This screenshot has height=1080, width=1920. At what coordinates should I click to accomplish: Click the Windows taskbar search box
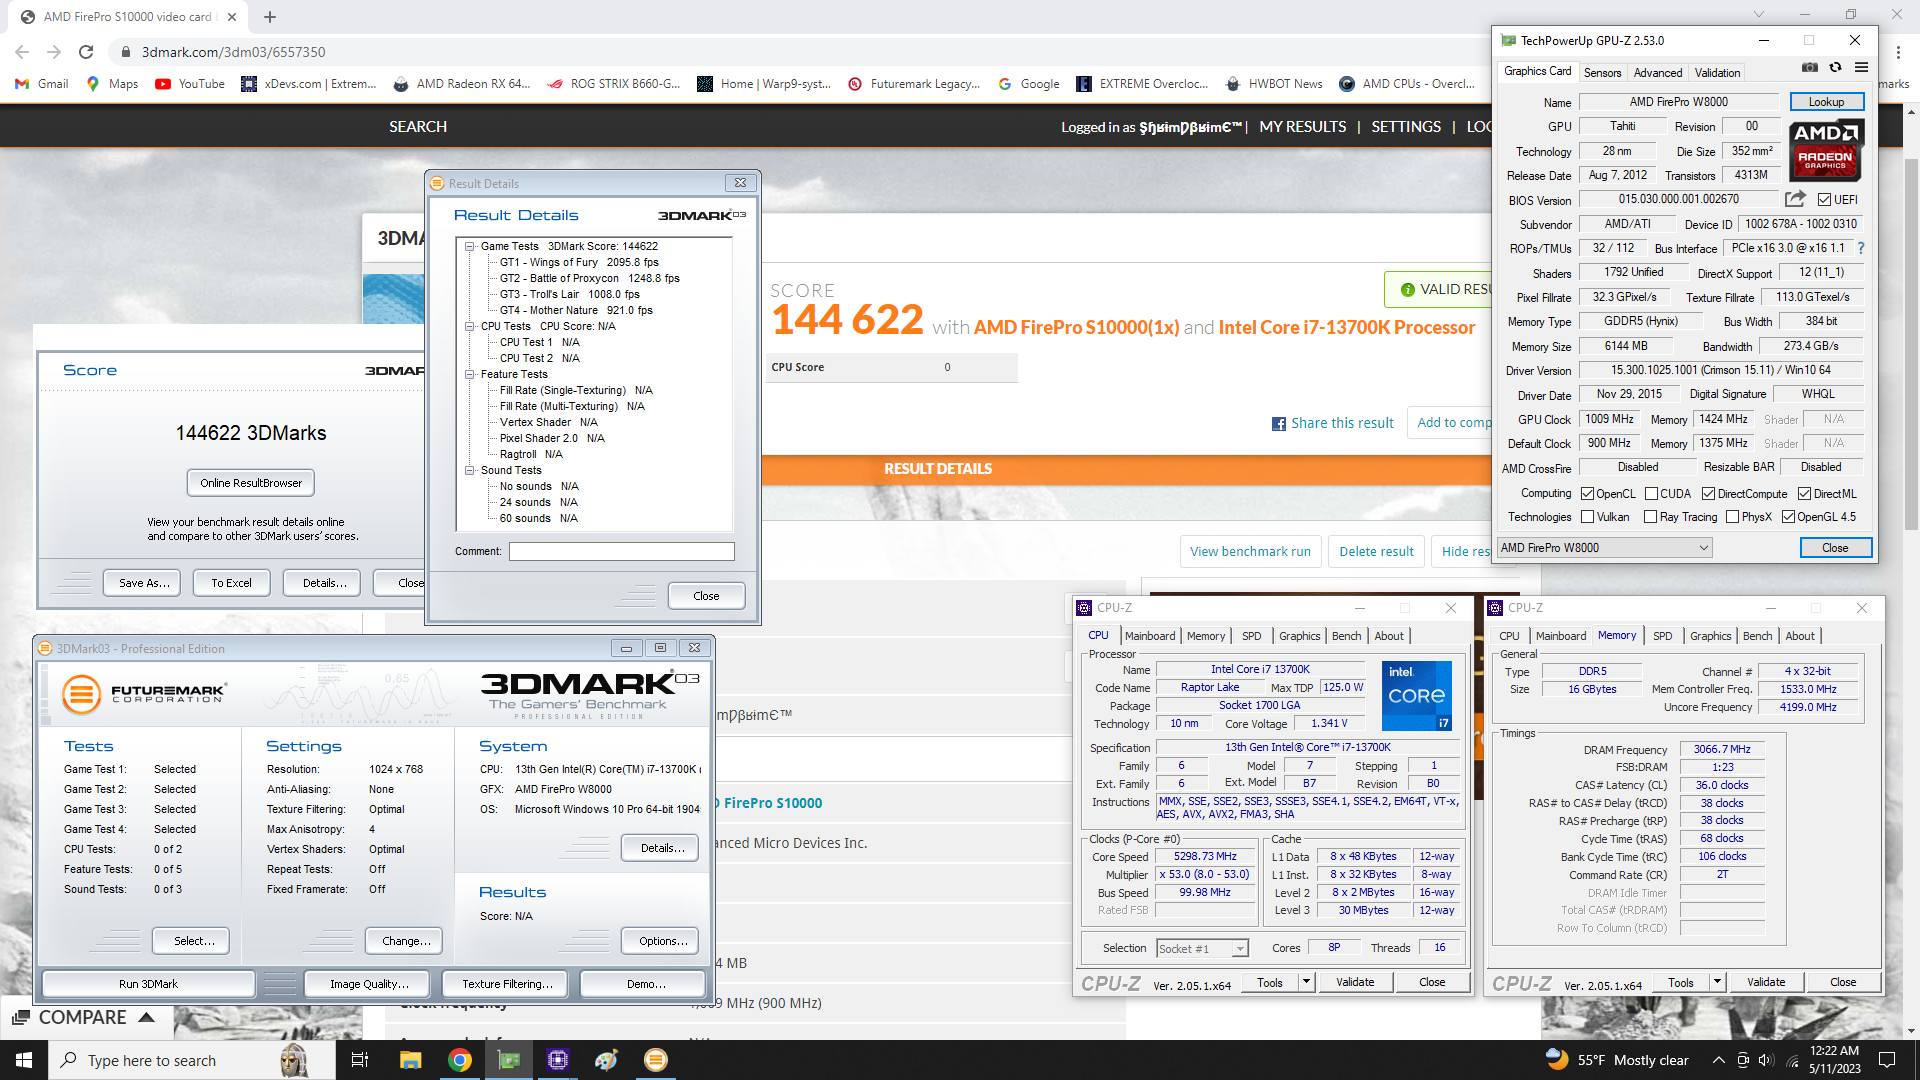pyautogui.click(x=190, y=1060)
